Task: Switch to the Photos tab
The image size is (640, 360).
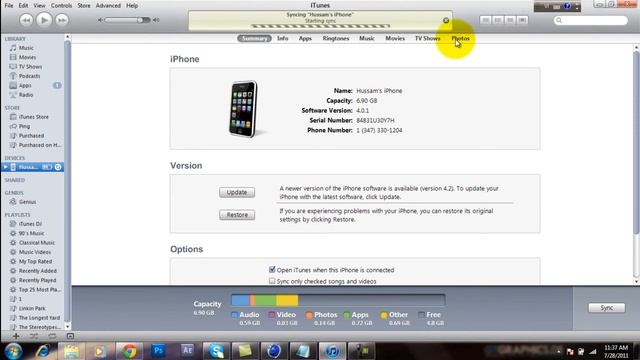Action: coord(460,38)
